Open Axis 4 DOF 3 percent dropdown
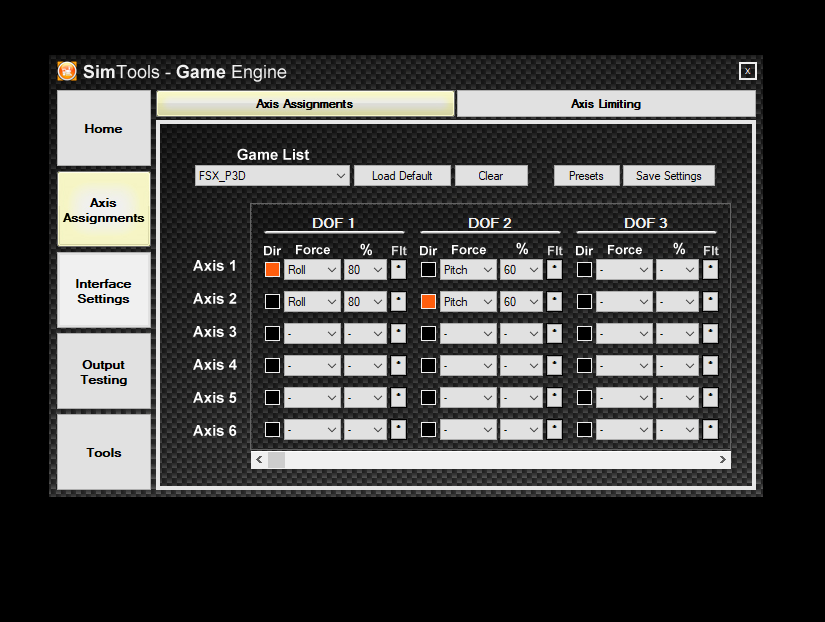 click(677, 365)
